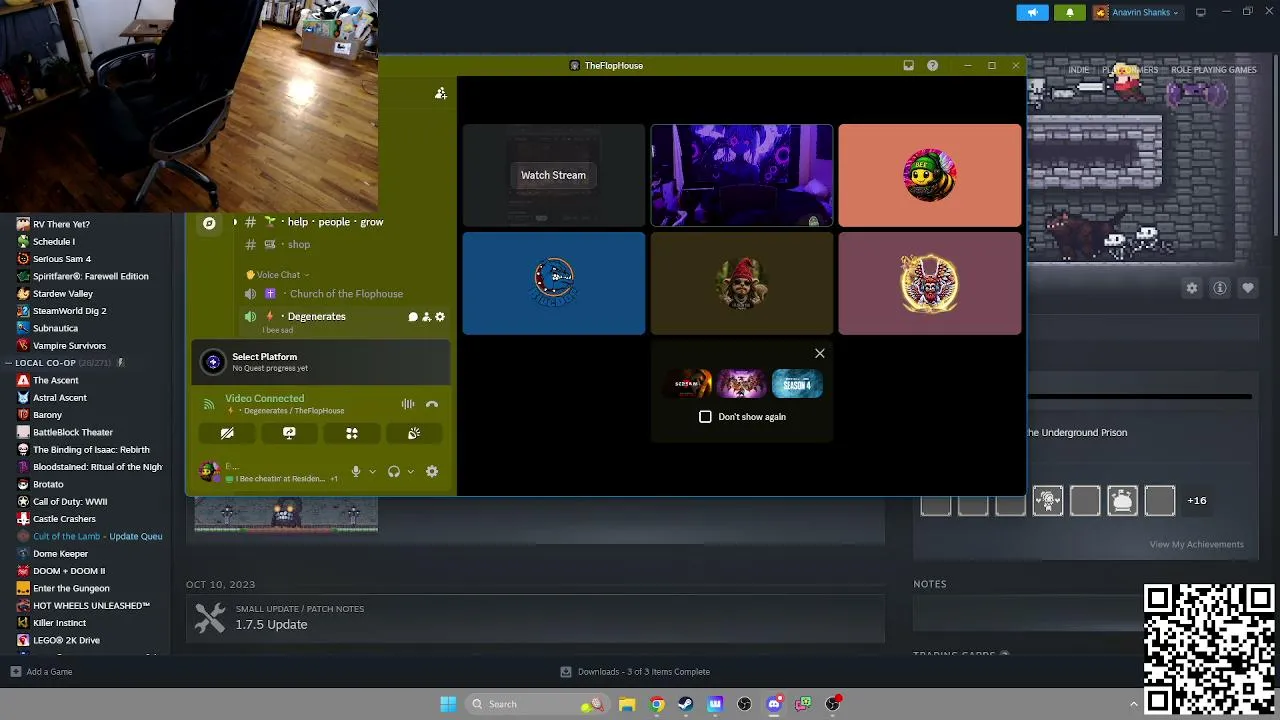Open File Explorer from taskbar
This screenshot has height=720, width=1280.
tap(627, 704)
